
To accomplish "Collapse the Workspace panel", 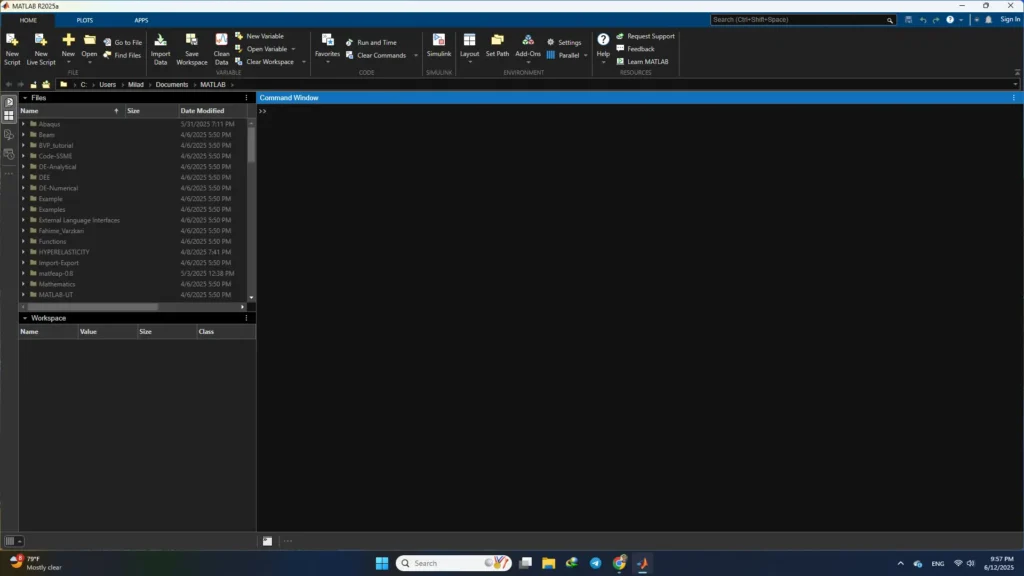I will 25,318.
